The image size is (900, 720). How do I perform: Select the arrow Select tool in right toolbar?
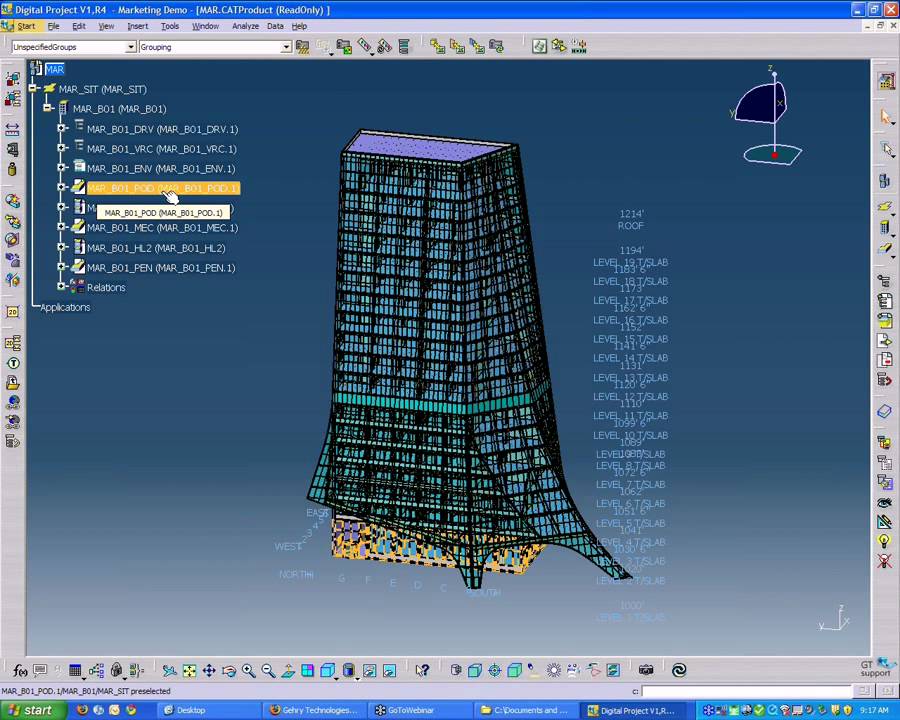[885, 117]
